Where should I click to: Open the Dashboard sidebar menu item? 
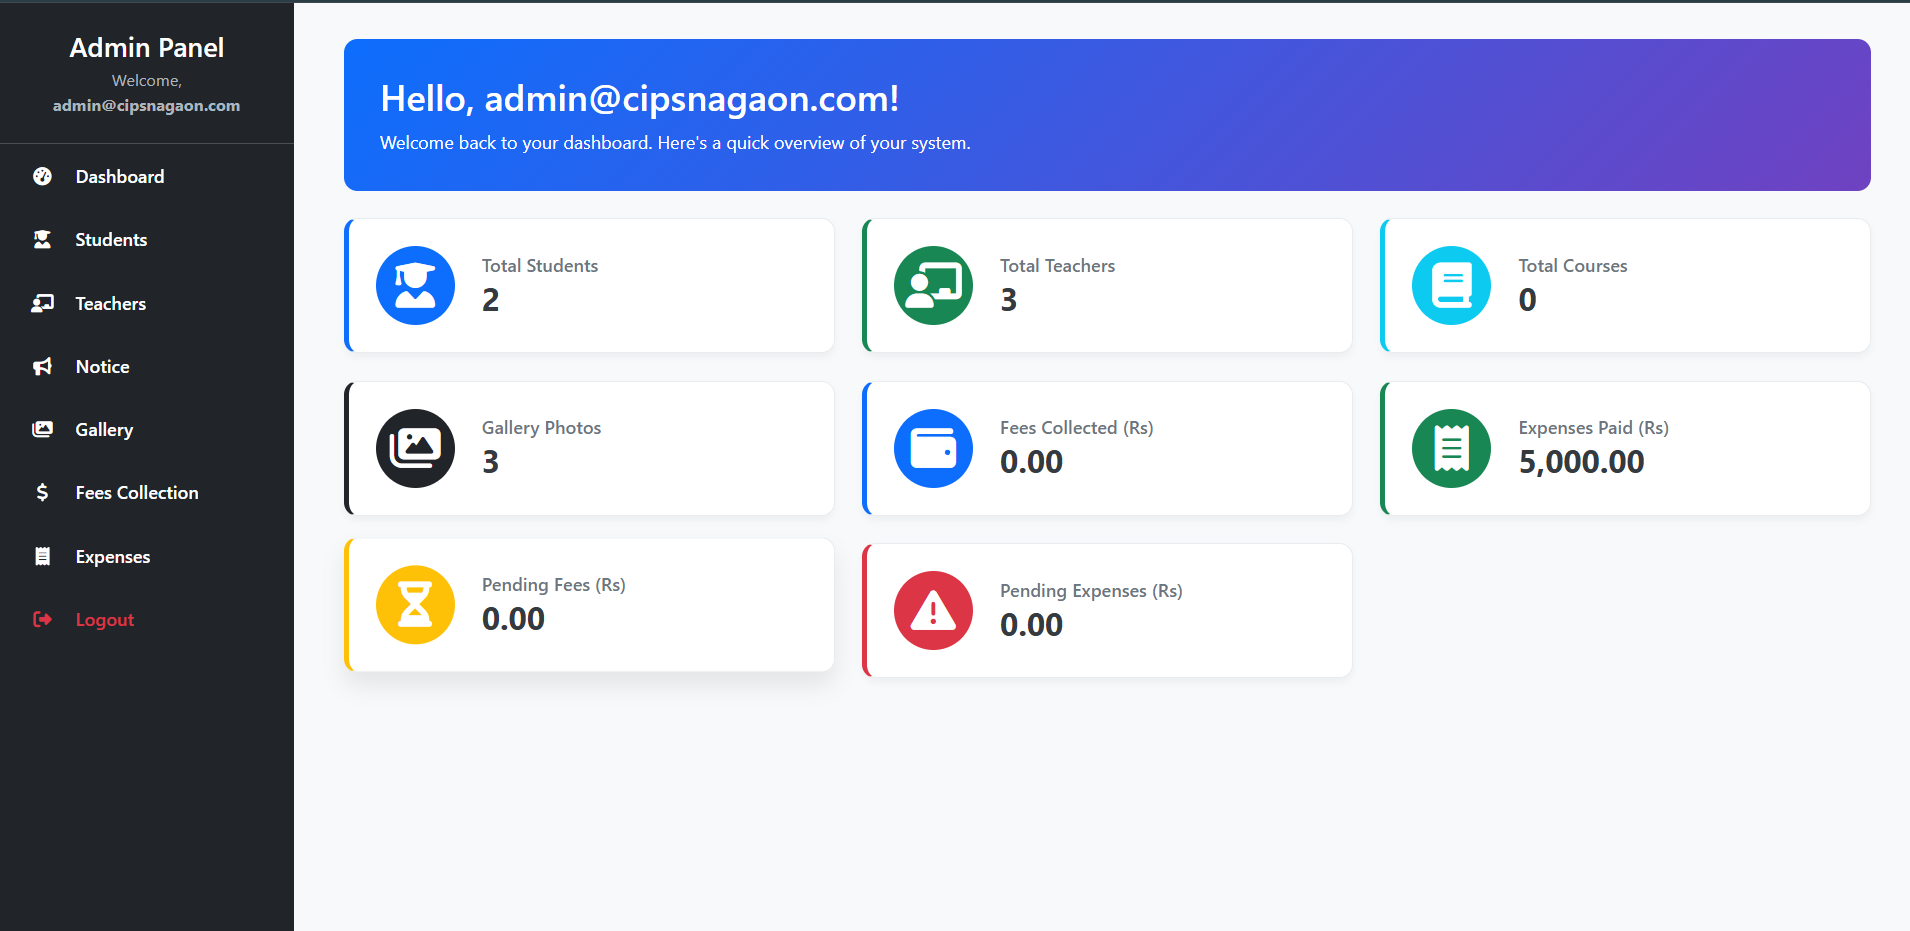click(119, 177)
